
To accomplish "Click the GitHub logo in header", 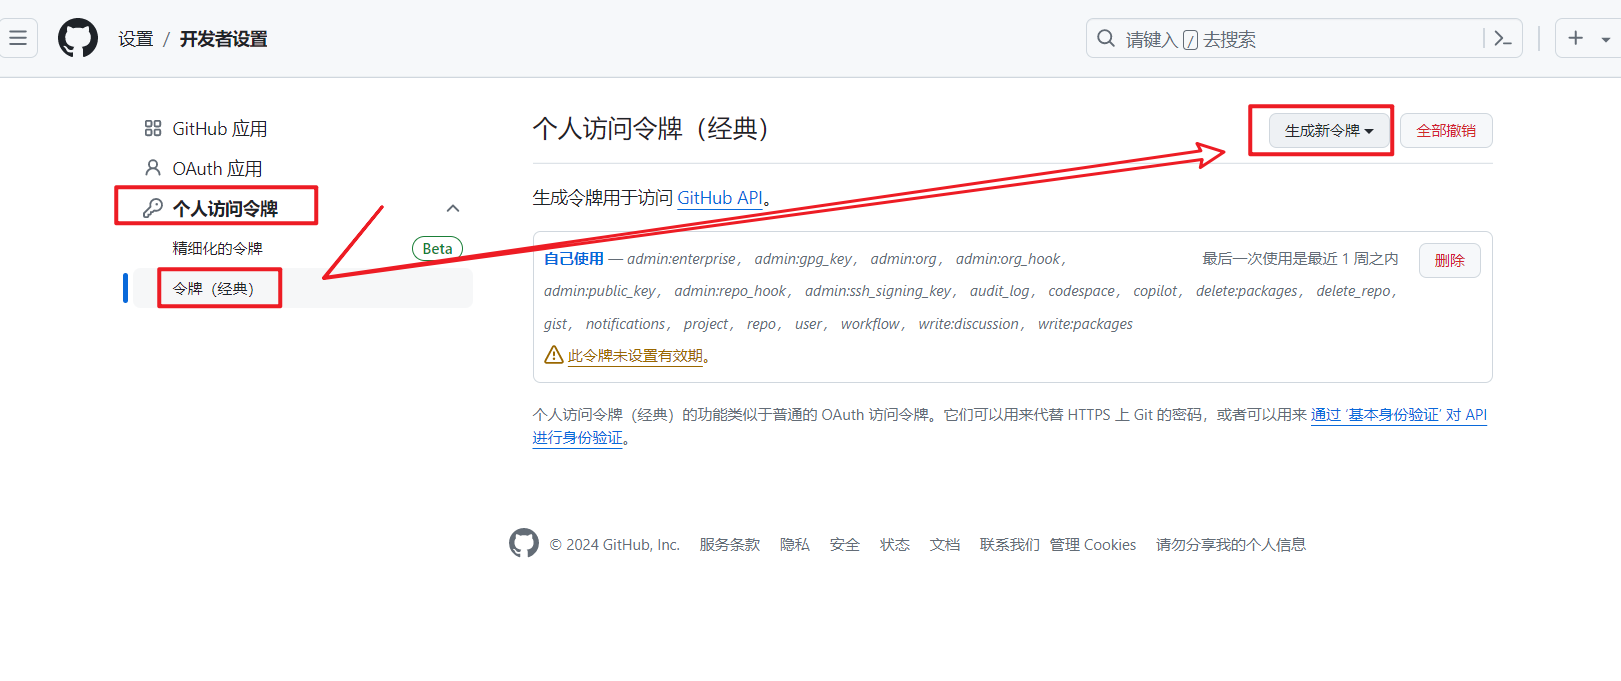I will pos(78,39).
